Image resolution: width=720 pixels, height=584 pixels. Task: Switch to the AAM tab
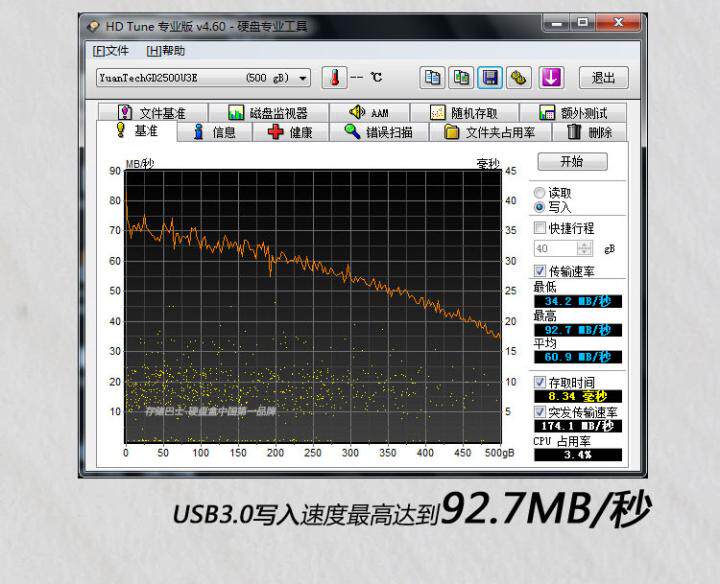(x=369, y=112)
